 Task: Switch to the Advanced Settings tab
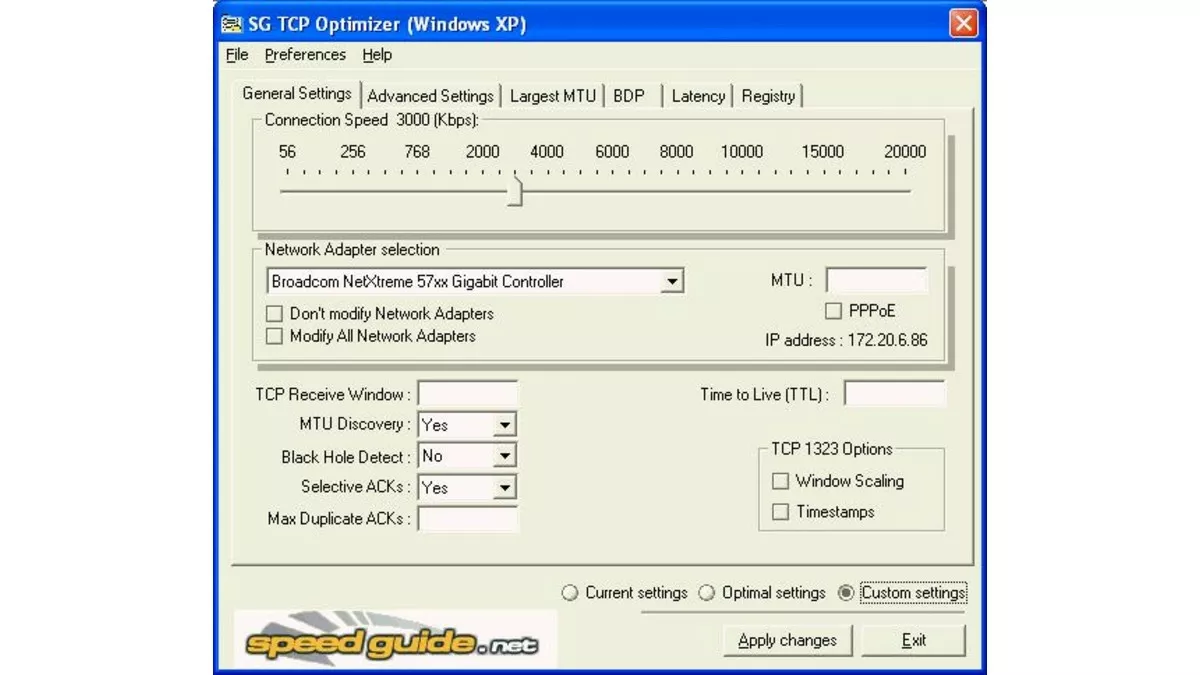pos(430,95)
